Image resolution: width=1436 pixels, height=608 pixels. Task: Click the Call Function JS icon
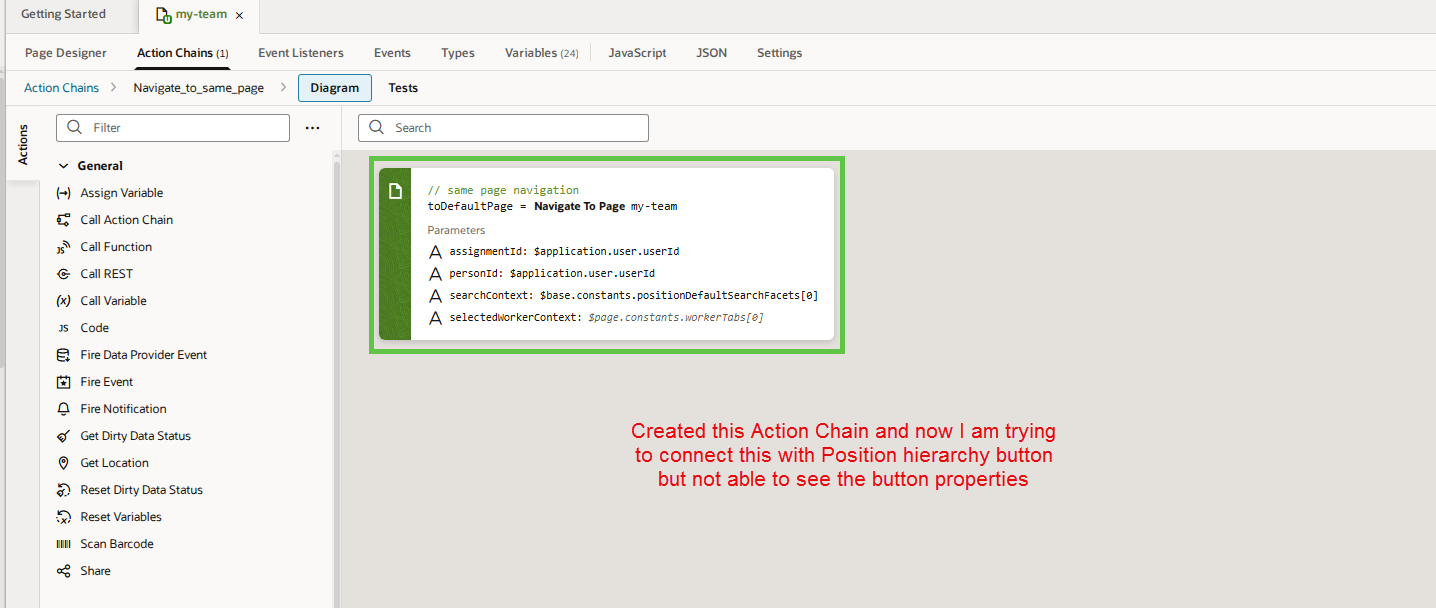tap(64, 247)
